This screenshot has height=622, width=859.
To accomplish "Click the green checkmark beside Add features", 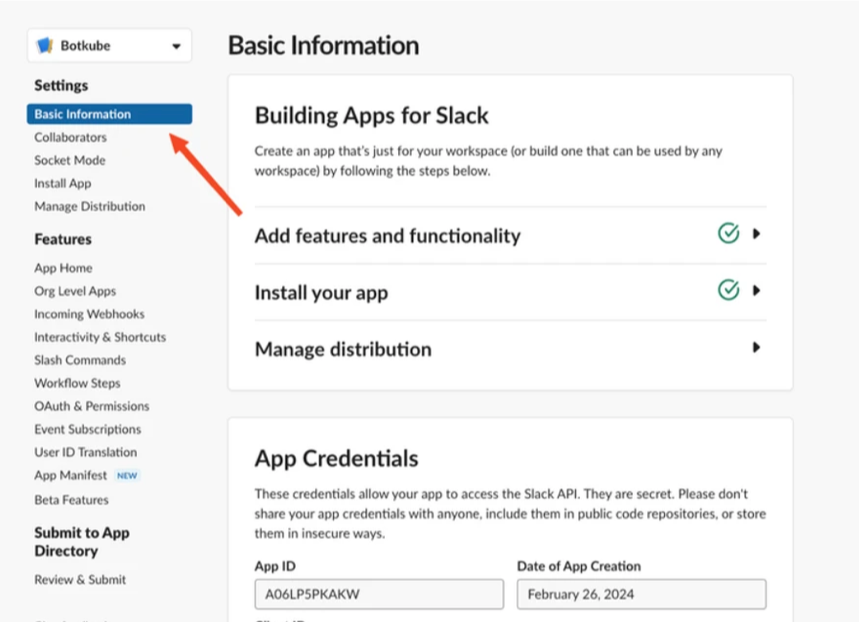I will pyautogui.click(x=728, y=234).
